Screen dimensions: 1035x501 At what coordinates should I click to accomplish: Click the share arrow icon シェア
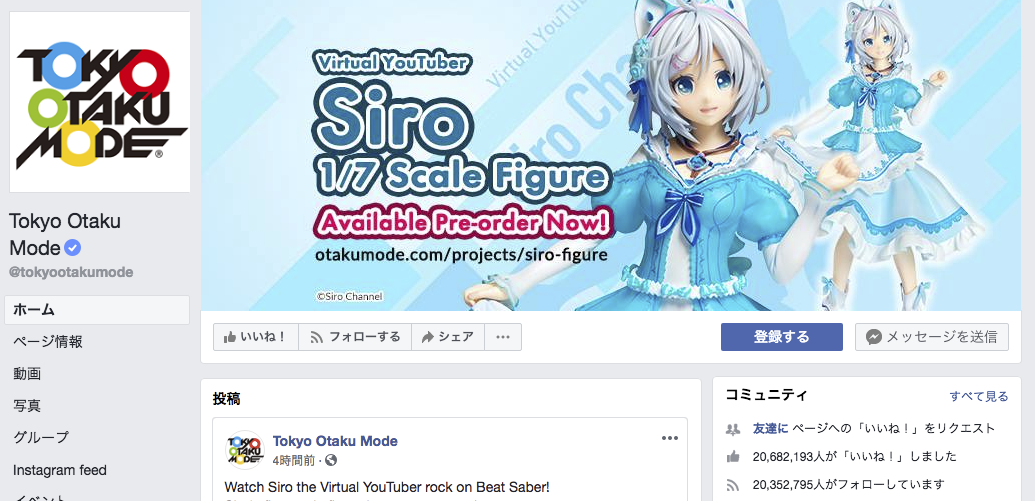(x=428, y=337)
